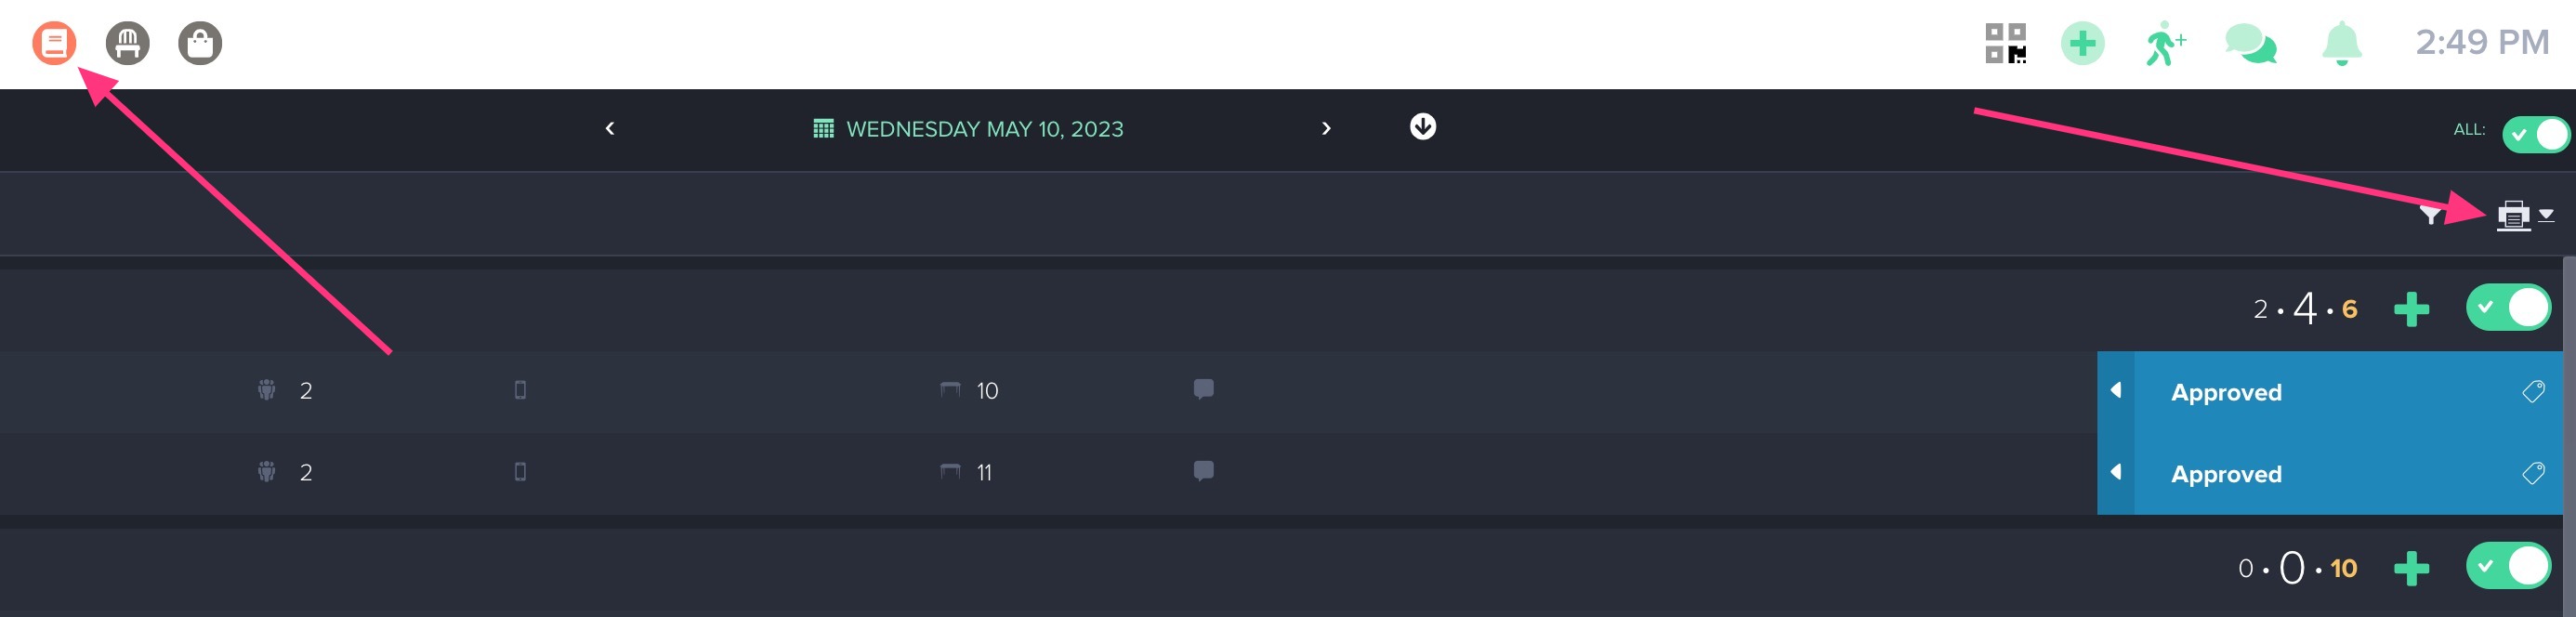Screen dimensions: 2576x617
Task: Expand the Approved status on table 11 row
Action: pyautogui.click(x=2116, y=472)
